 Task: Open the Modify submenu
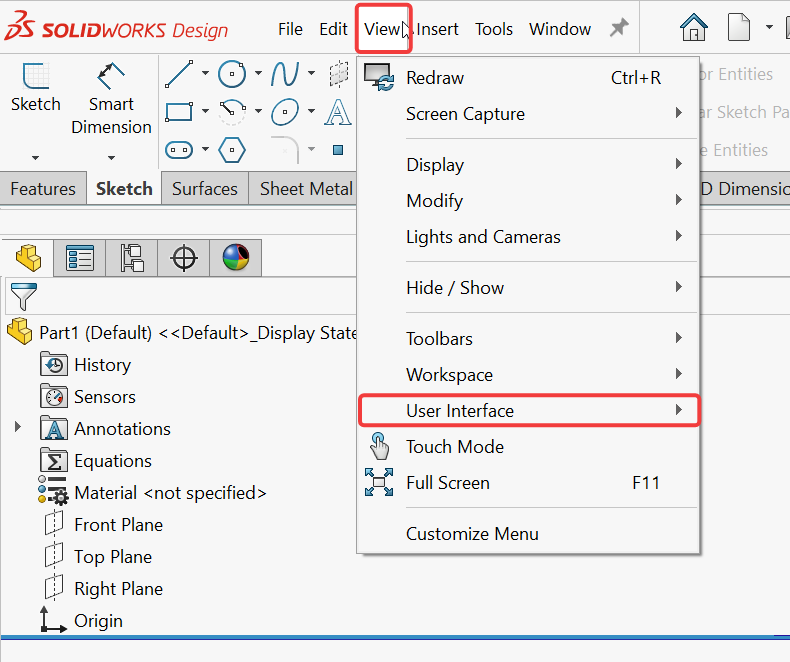[x=528, y=201]
